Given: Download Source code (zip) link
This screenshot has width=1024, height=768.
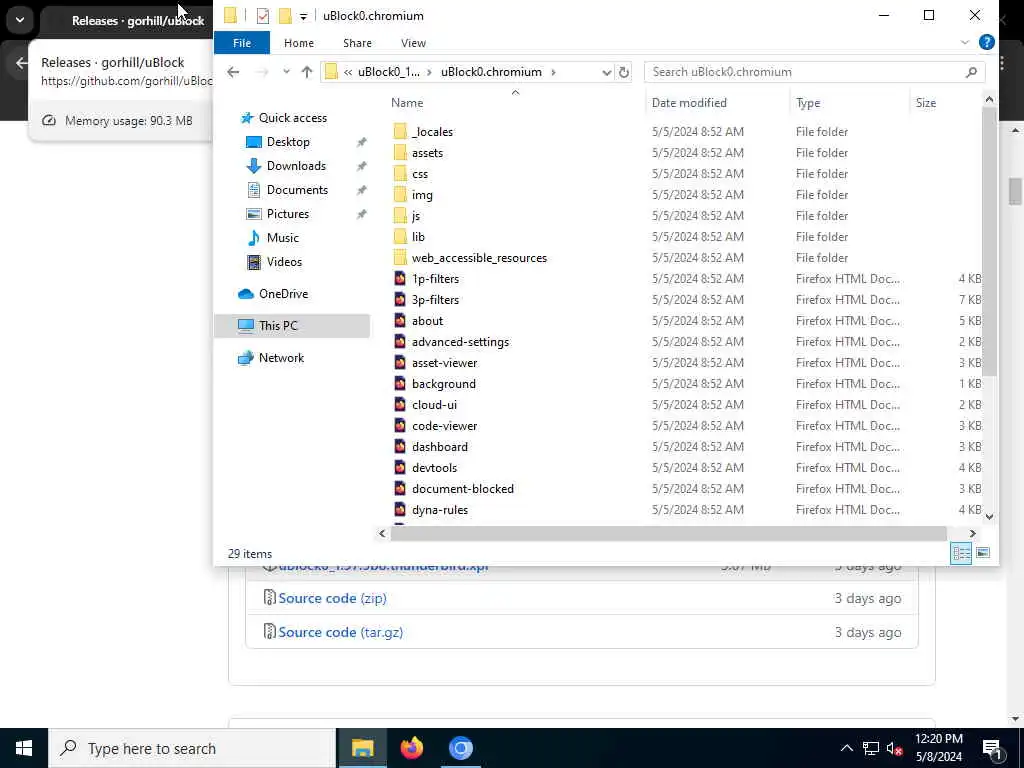Looking at the screenshot, I should (x=332, y=598).
